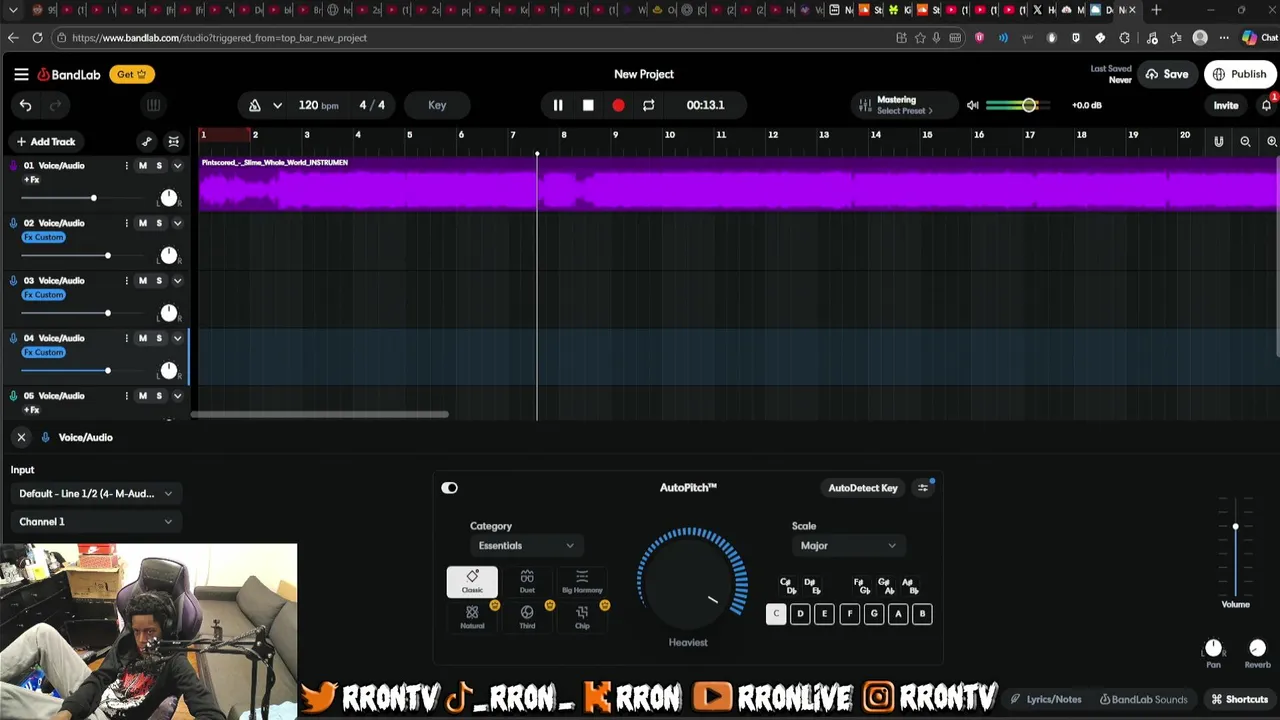Image resolution: width=1280 pixels, height=720 pixels.
Task: Start recording with the red record button
Action: click(618, 105)
